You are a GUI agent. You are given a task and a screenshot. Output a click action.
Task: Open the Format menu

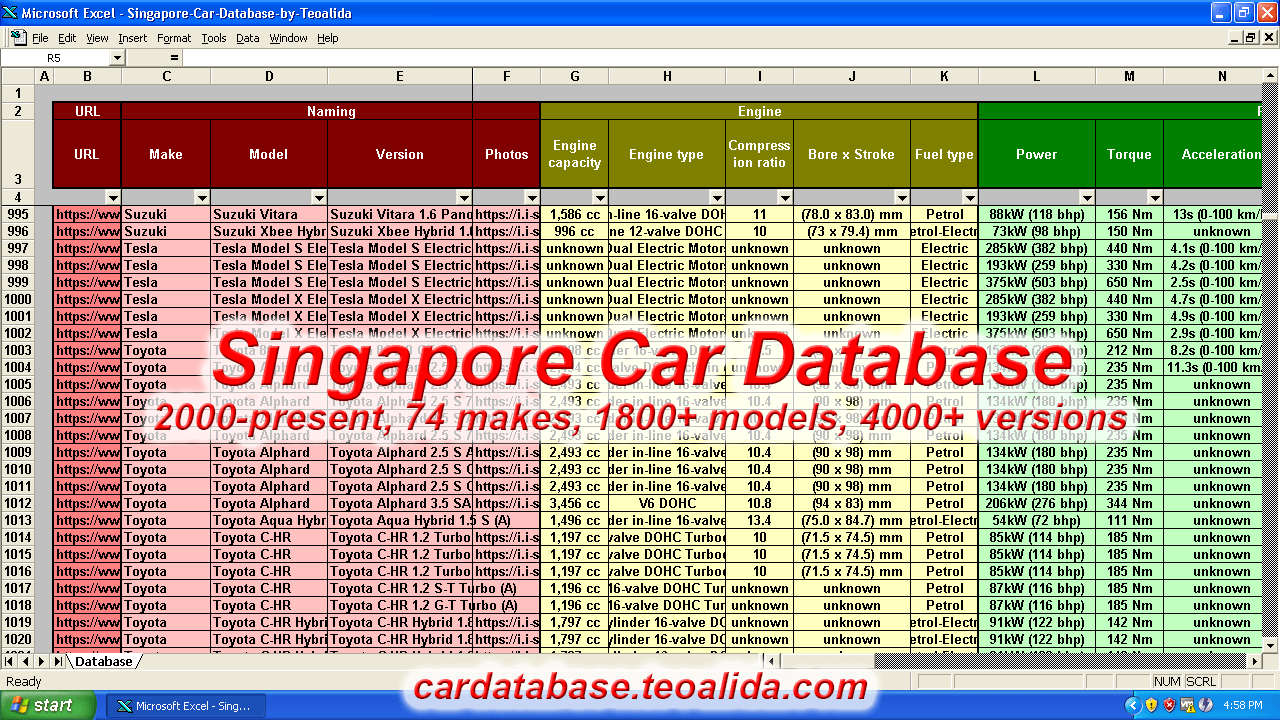174,38
